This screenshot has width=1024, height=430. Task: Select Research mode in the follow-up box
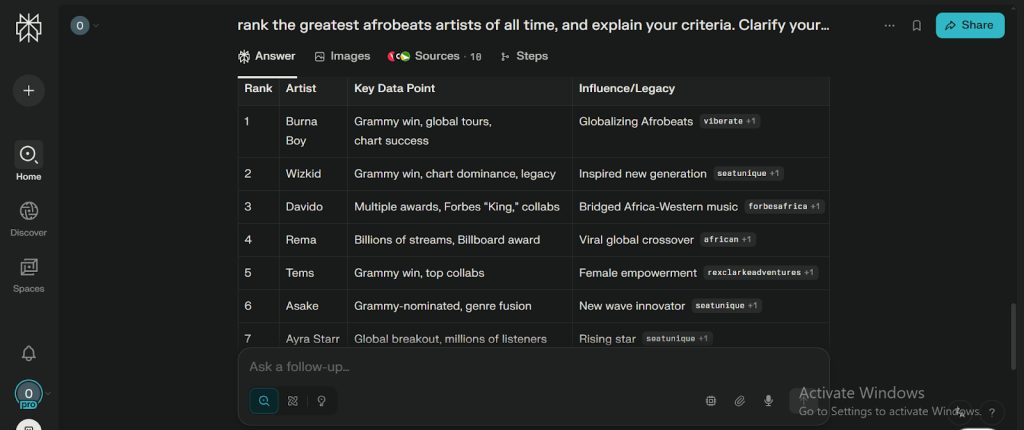pyautogui.click(x=293, y=401)
